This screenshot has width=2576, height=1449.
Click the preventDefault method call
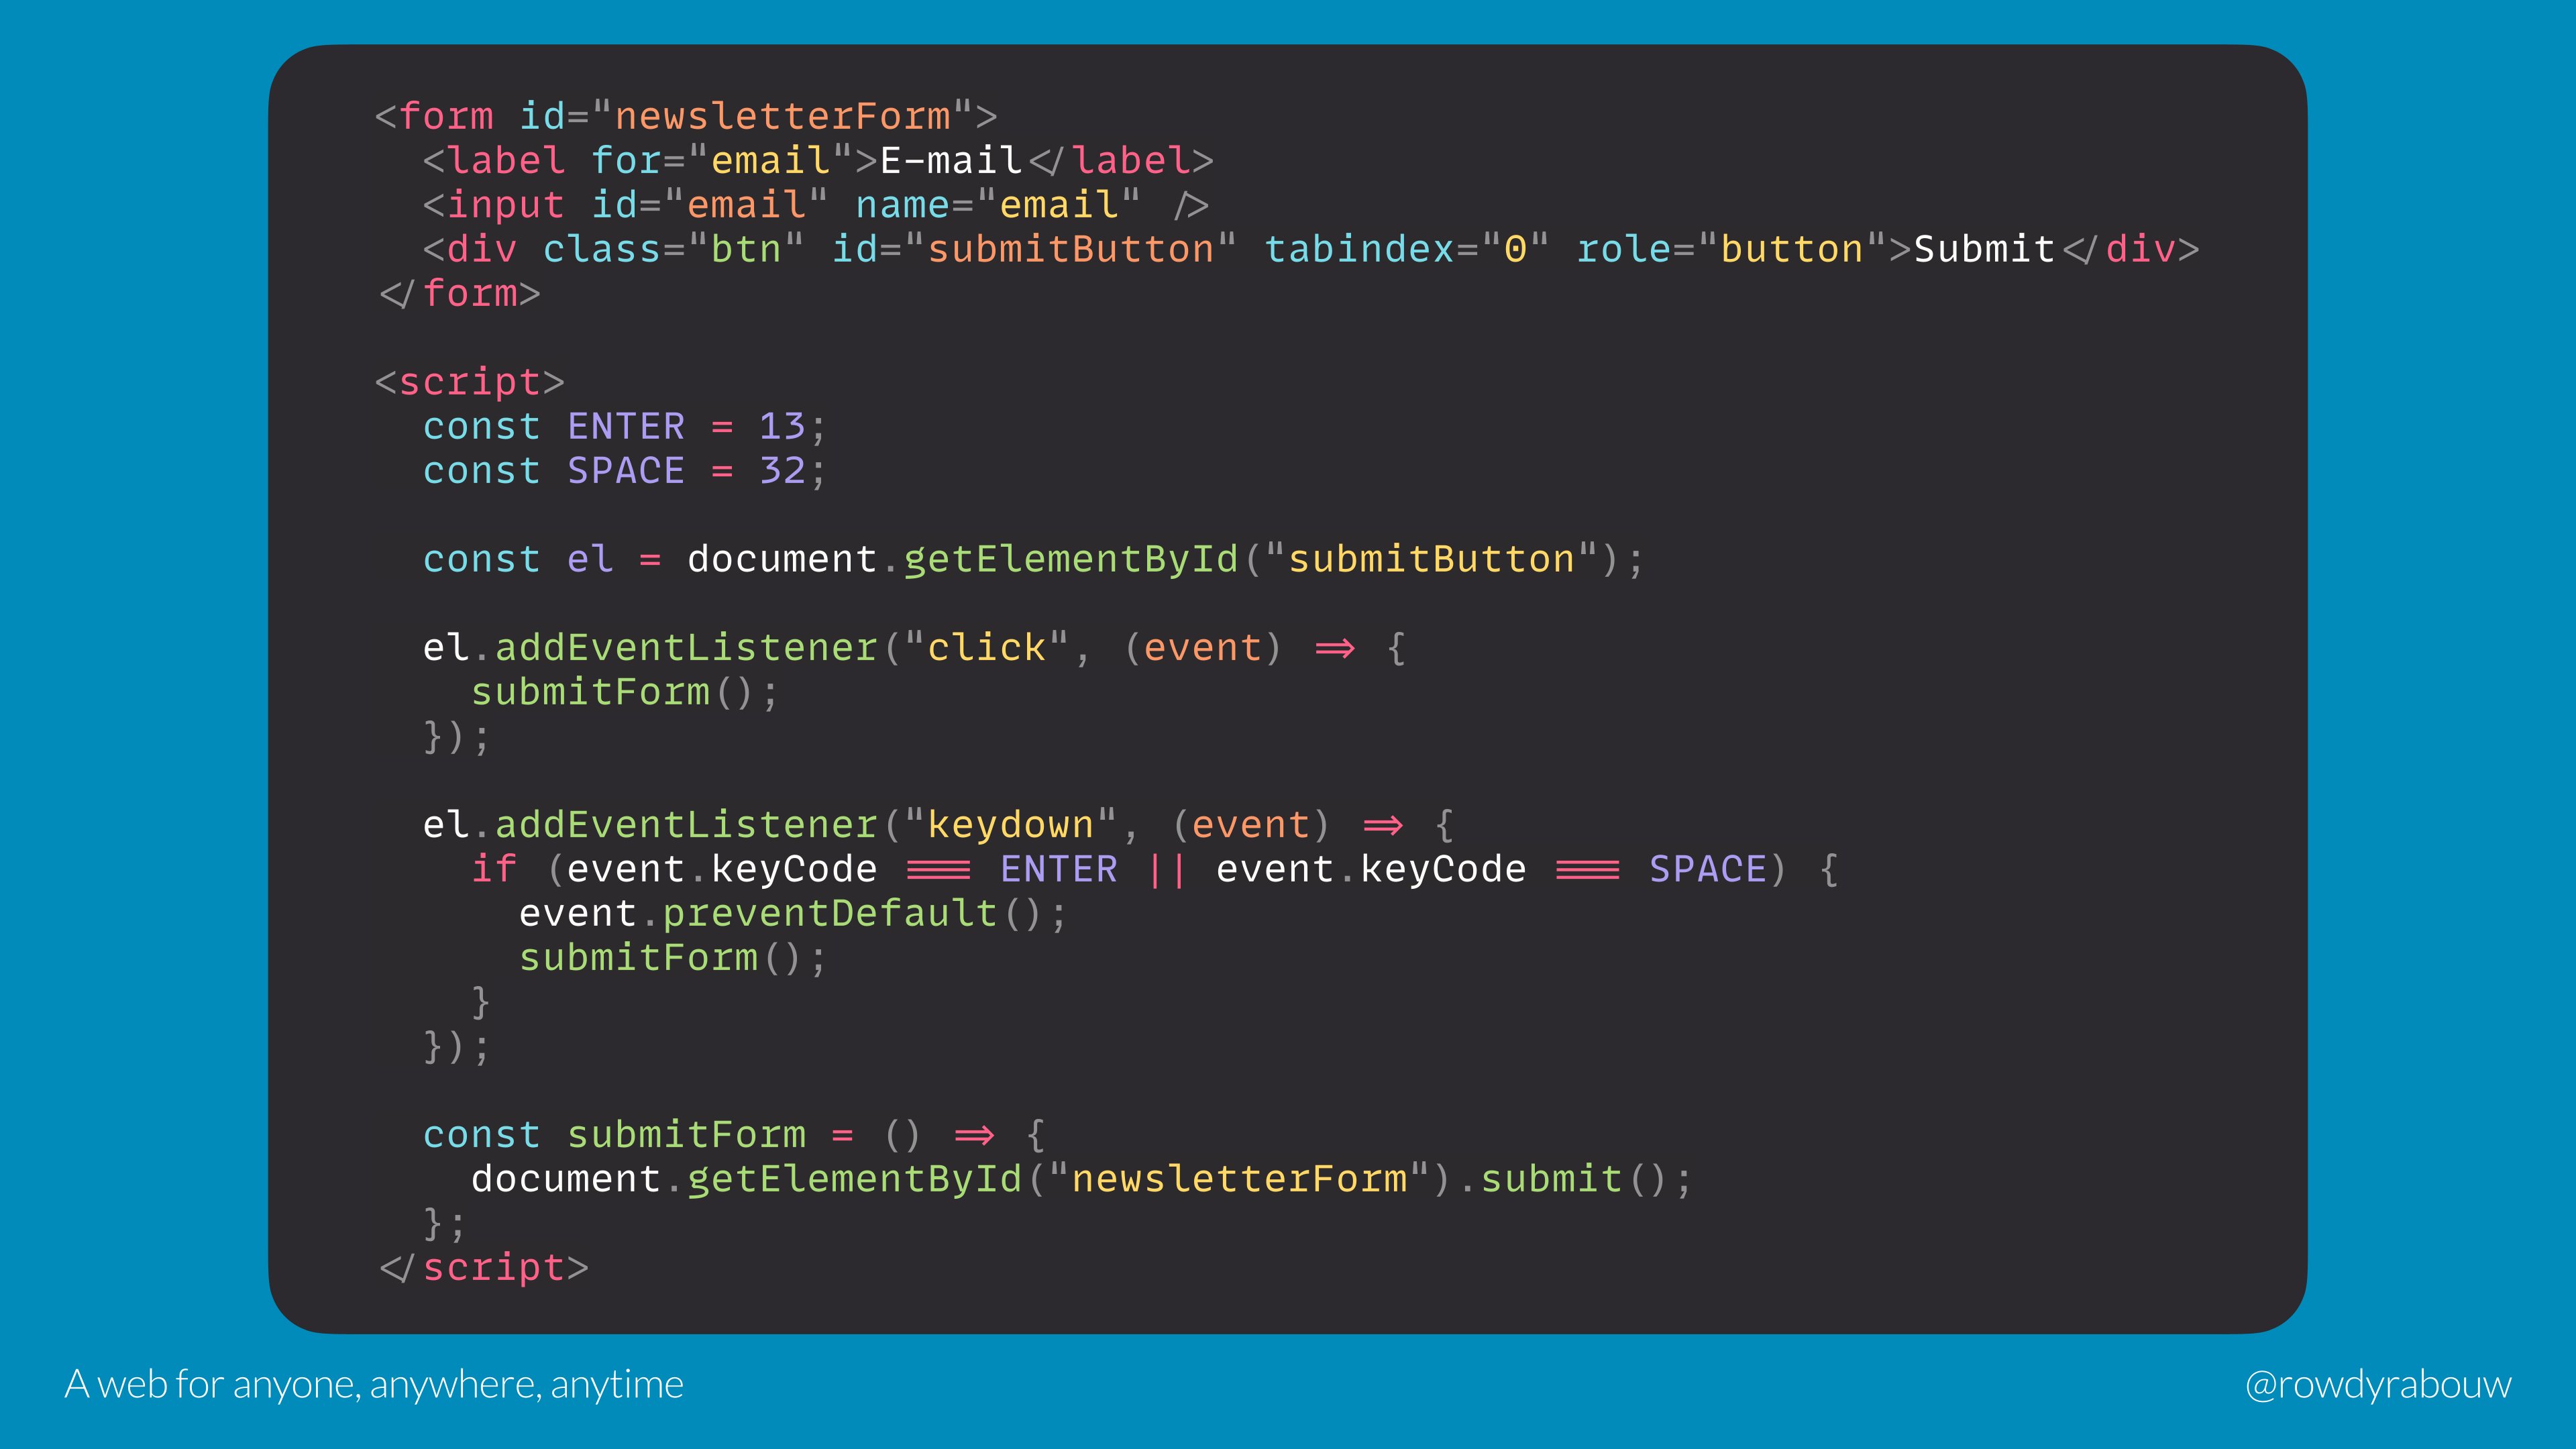pyautogui.click(x=830, y=913)
